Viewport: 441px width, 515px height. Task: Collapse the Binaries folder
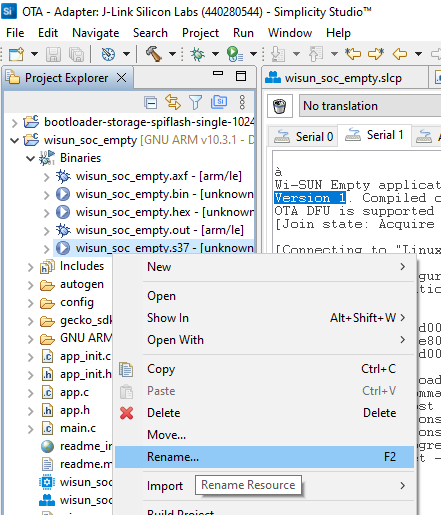(x=30, y=158)
